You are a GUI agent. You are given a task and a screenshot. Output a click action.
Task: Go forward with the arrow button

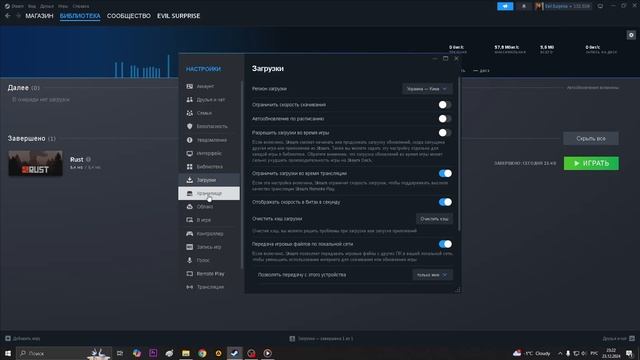pos(18,16)
